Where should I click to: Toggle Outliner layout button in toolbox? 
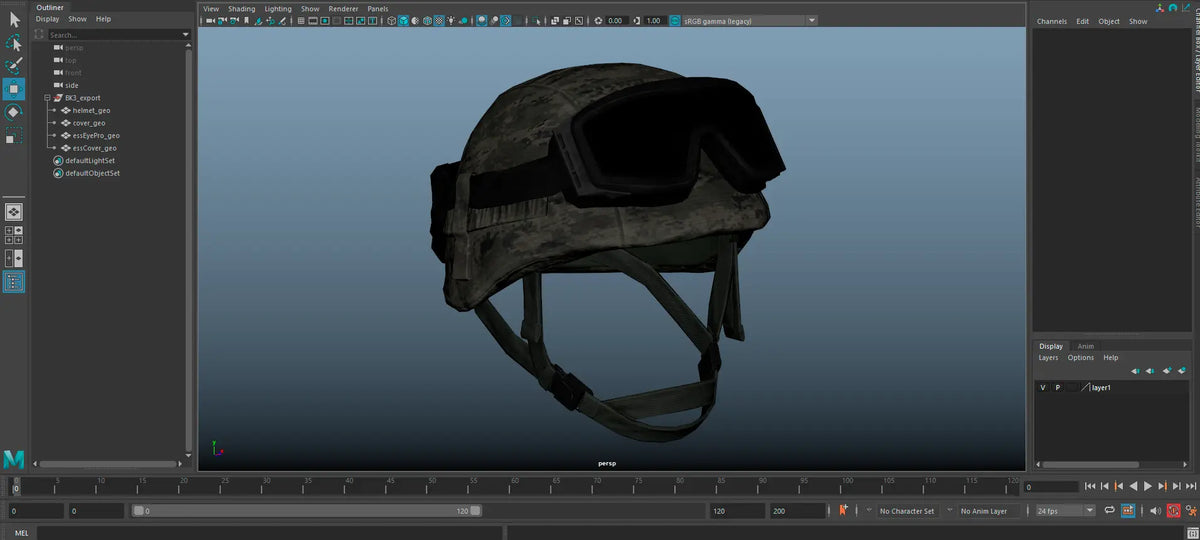pyautogui.click(x=14, y=282)
